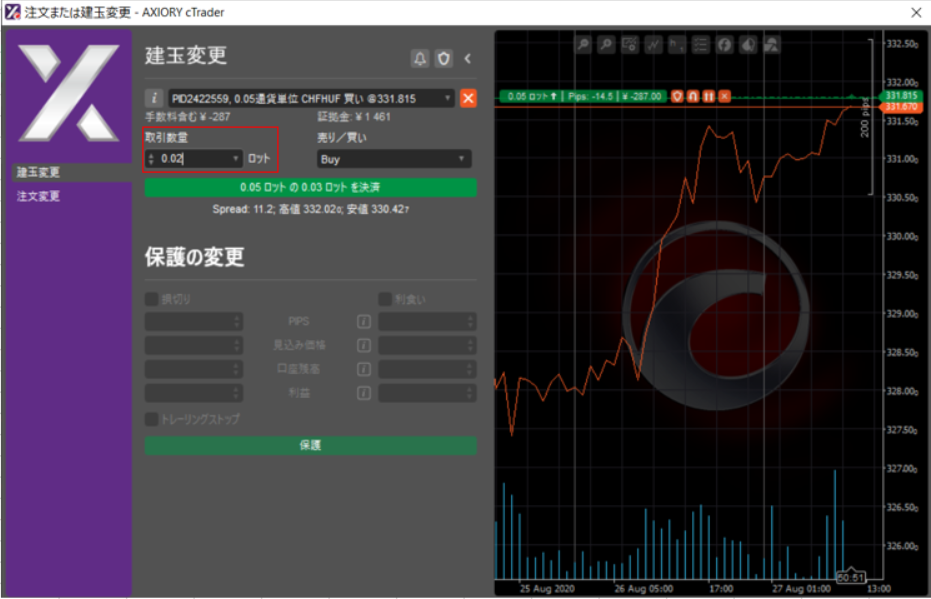The width and height of the screenshot is (931, 599).
Task: Click the shield protection icon near title
Action: click(x=444, y=58)
